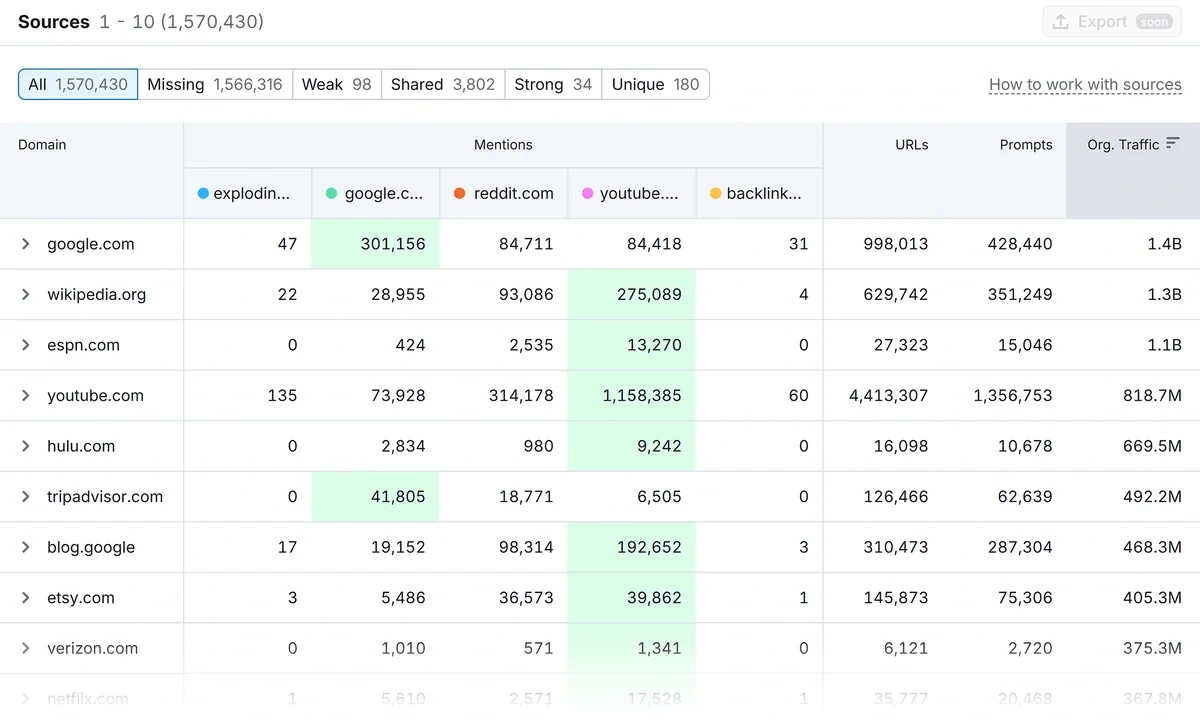Click the sort icon beside Org. Traffic
Viewport: 1200px width, 720px height.
click(1173, 144)
